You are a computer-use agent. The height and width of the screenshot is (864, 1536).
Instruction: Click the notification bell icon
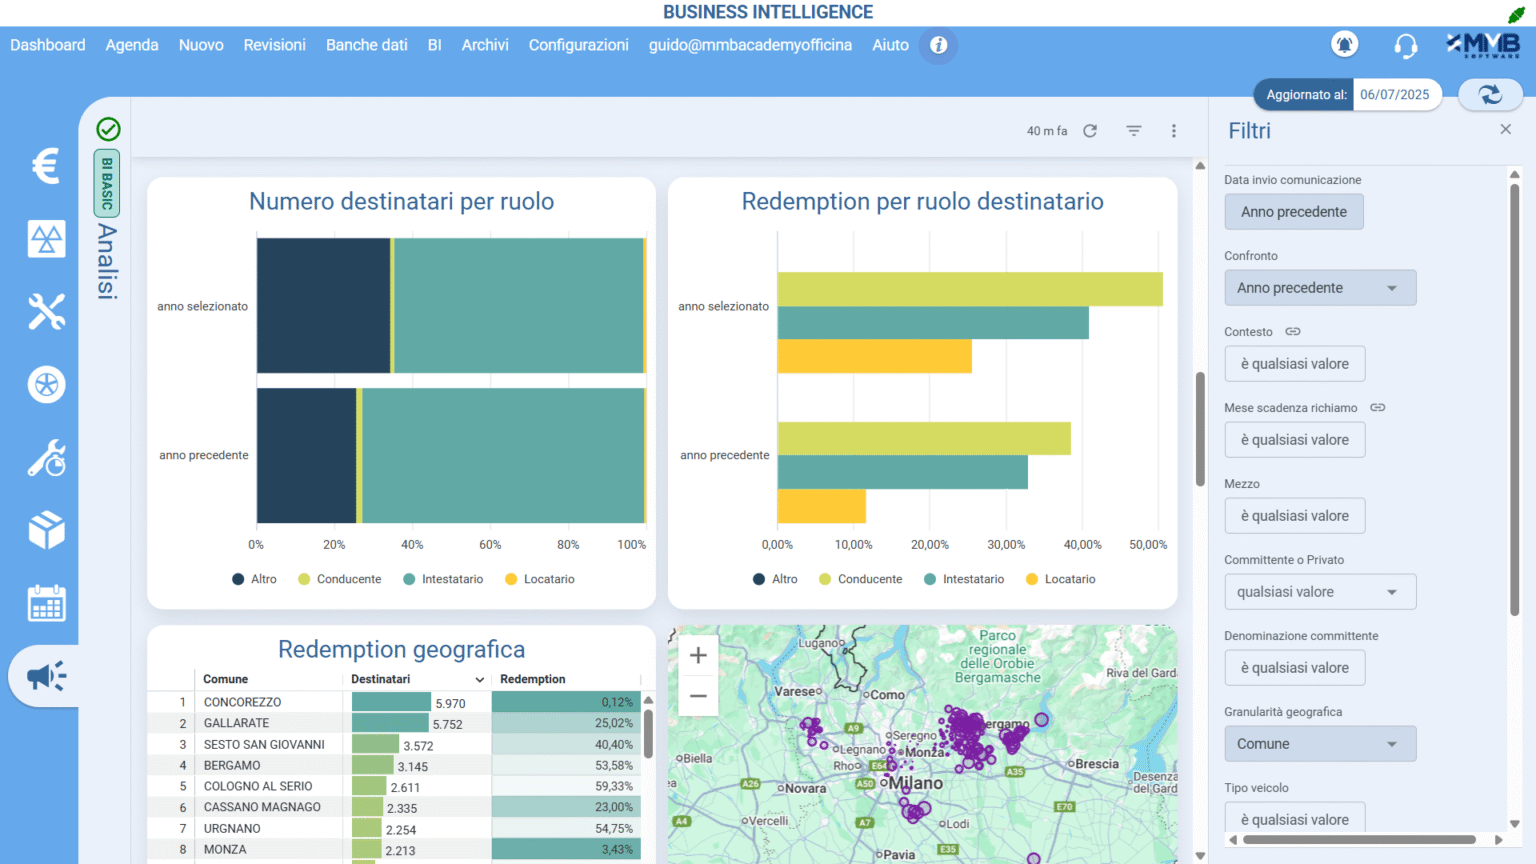pyautogui.click(x=1344, y=45)
